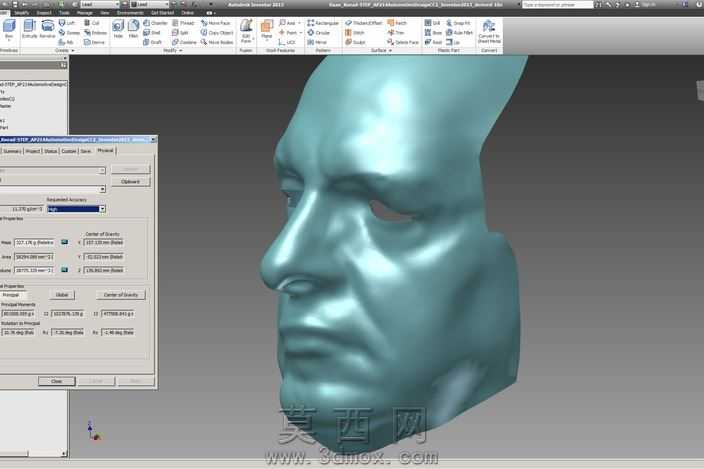Select the Trim surface tool

pyautogui.click(x=396, y=33)
